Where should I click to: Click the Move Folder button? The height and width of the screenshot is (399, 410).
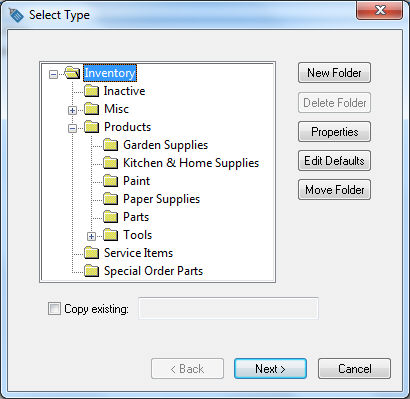(x=334, y=190)
